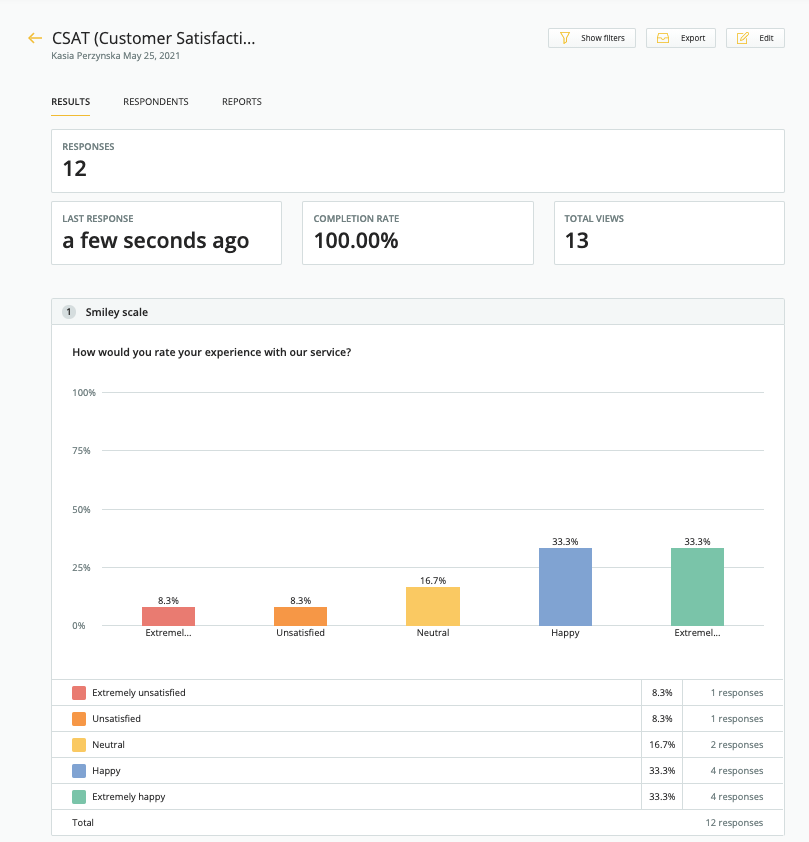The image size is (809, 842).
Task: Click the question number 1 badge
Action: coord(69,312)
